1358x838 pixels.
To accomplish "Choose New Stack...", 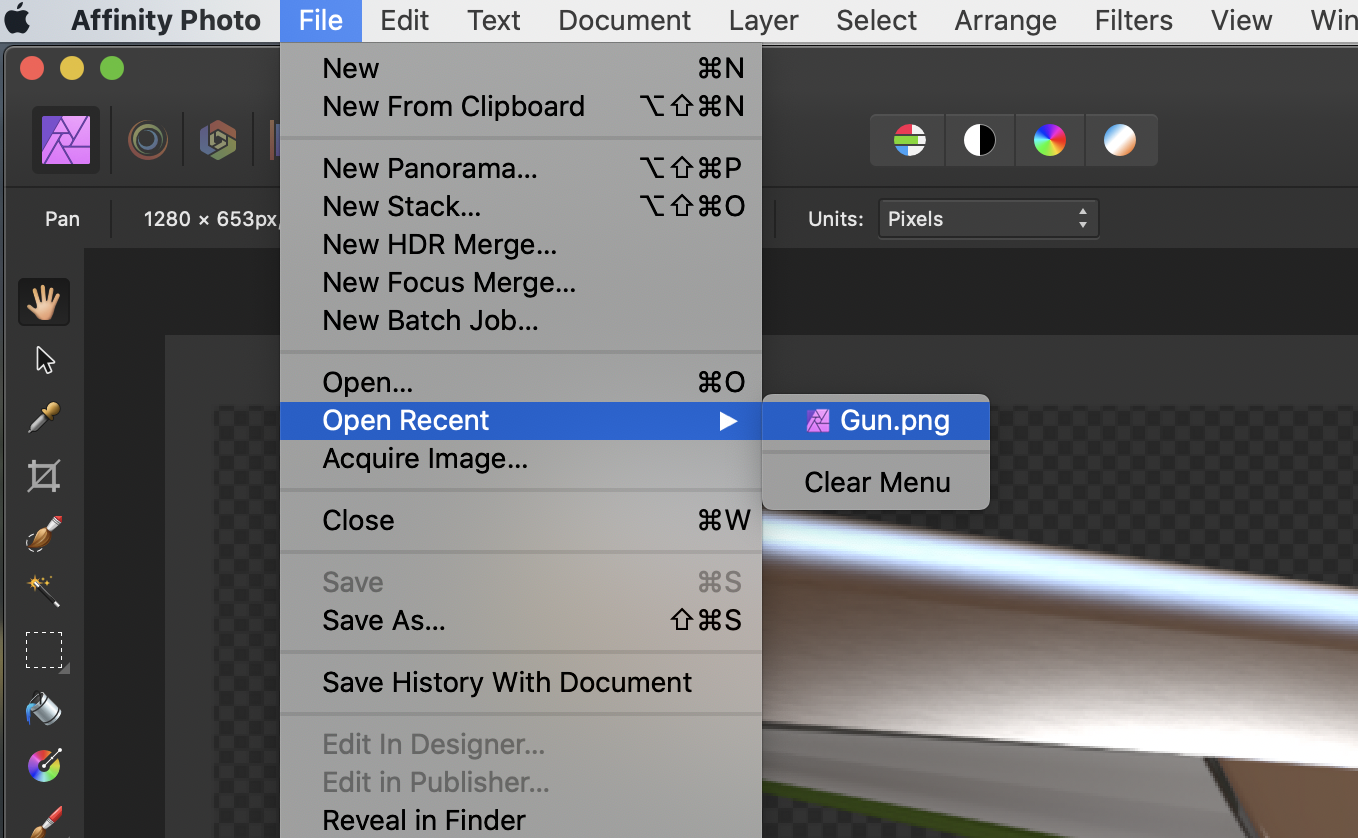I will coord(521,206).
